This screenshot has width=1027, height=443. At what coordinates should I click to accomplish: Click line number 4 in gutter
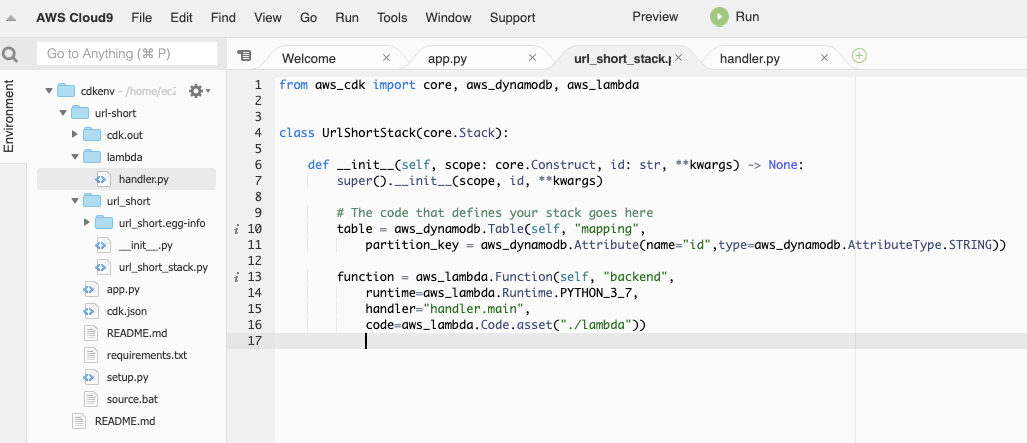coord(258,133)
